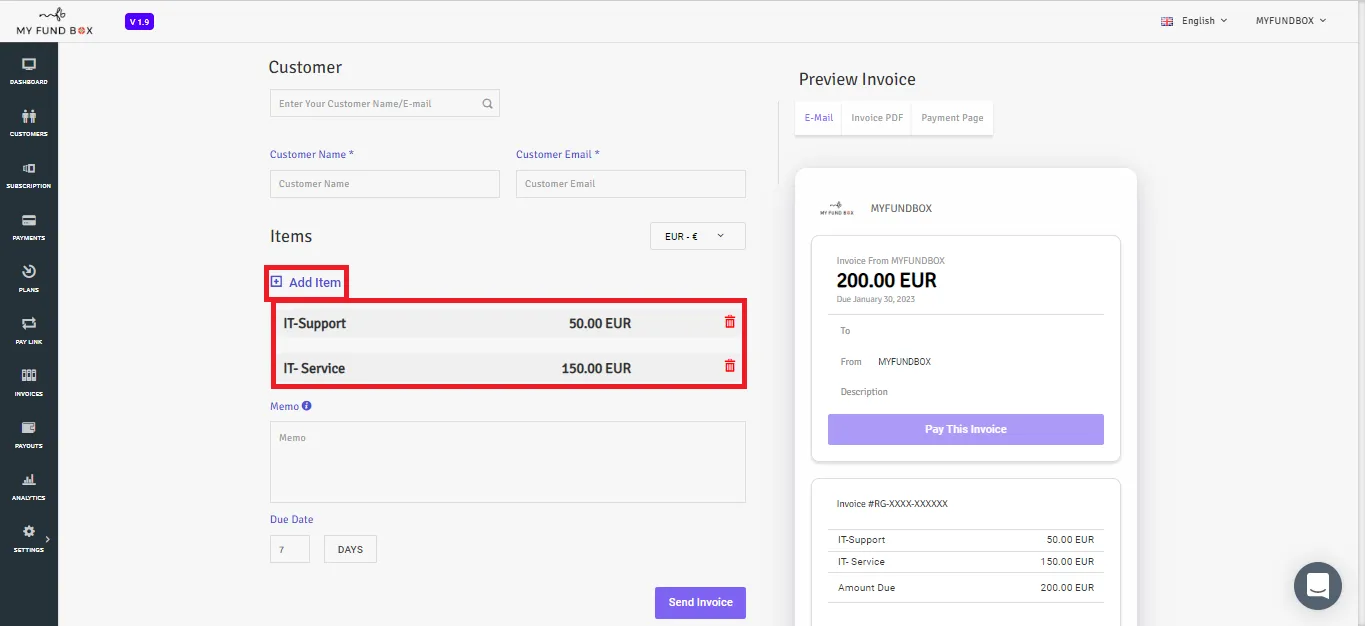The width and height of the screenshot is (1365, 626).
Task: Select the IT- Service item row name
Action: (x=314, y=368)
